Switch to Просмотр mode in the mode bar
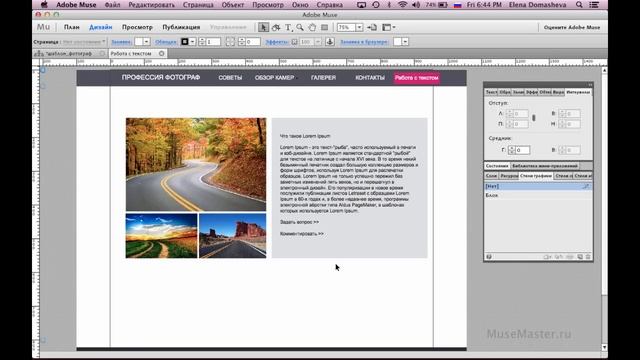This screenshot has height=360, width=640. 137,27
